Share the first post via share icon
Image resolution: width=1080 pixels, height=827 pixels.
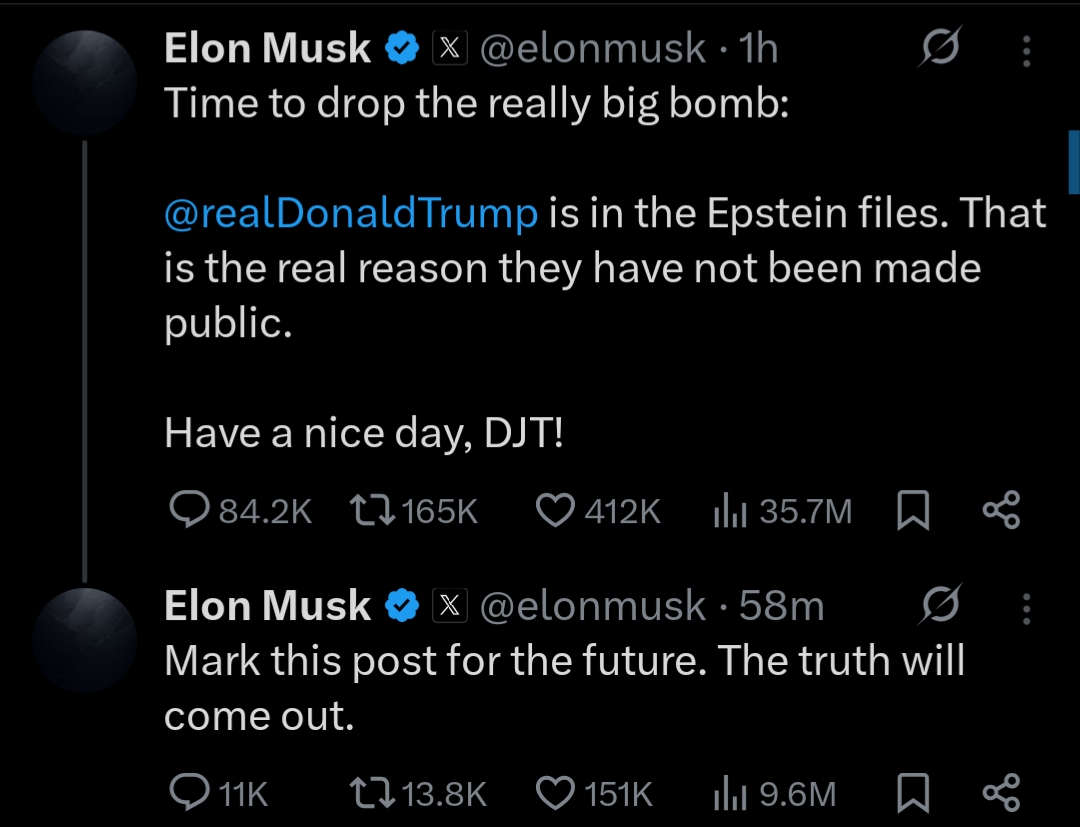[x=1000, y=511]
